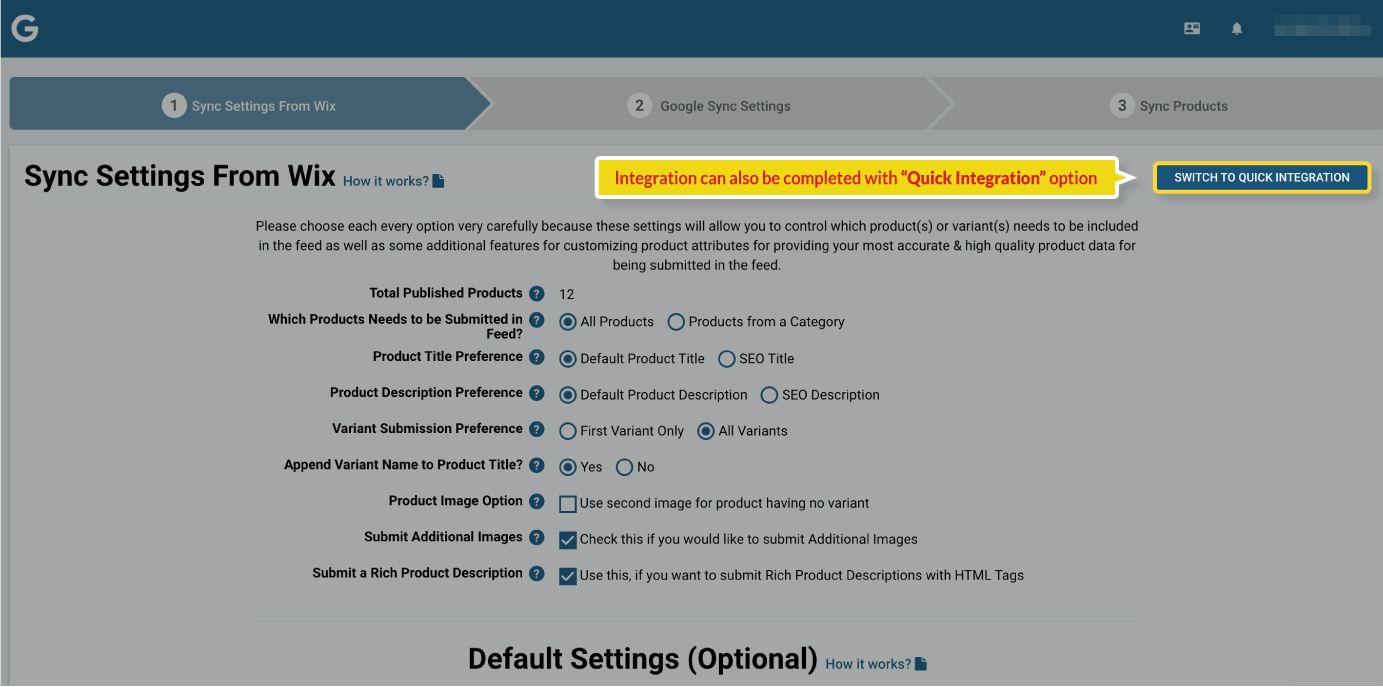This screenshot has width=1383, height=687.
Task: Click help icon for Product Title Preference
Action: click(x=537, y=357)
